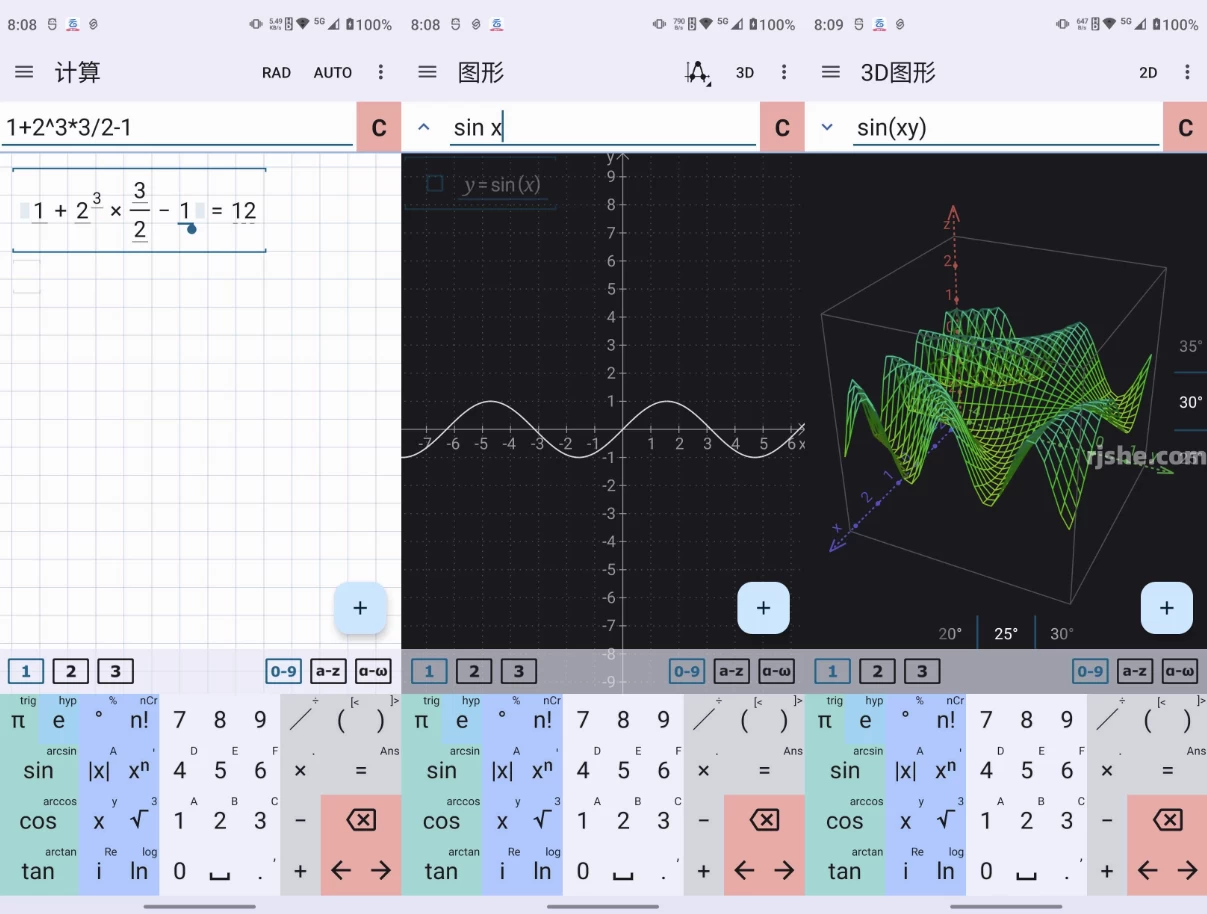Screen dimensions: 1207x914
Task: Tap the plus button on 3D图形 screen
Action: point(1166,608)
